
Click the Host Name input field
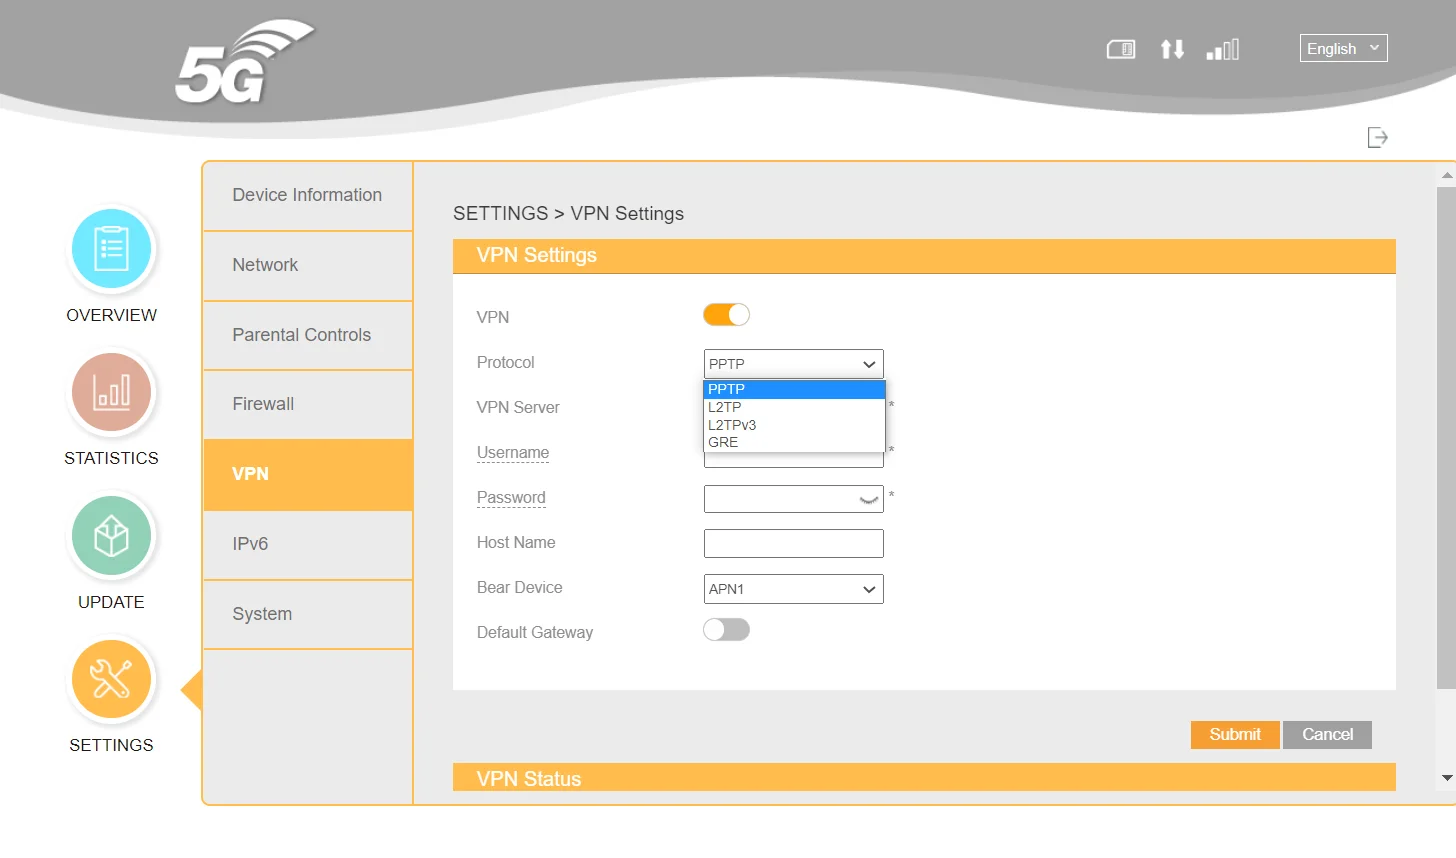[x=793, y=544]
